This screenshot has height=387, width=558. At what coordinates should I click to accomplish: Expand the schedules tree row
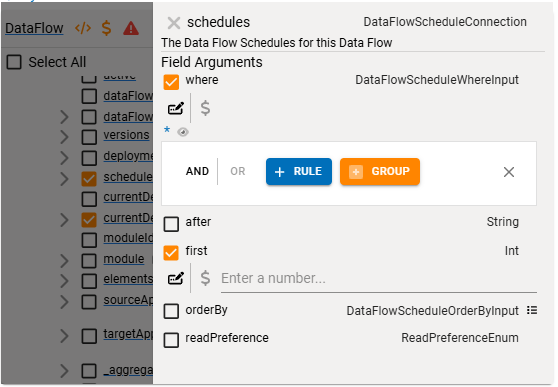click(x=64, y=179)
